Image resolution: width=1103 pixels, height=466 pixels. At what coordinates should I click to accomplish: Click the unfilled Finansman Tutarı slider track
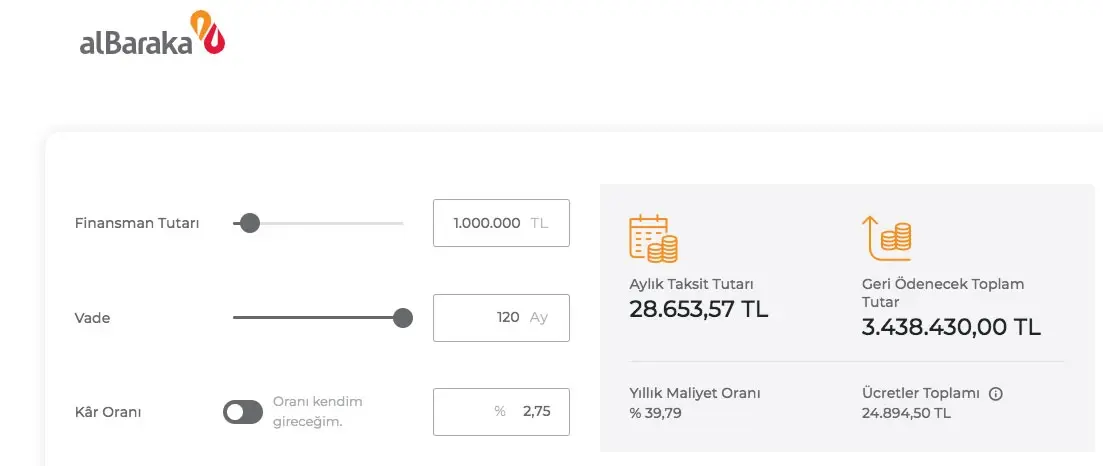pyautogui.click(x=330, y=223)
